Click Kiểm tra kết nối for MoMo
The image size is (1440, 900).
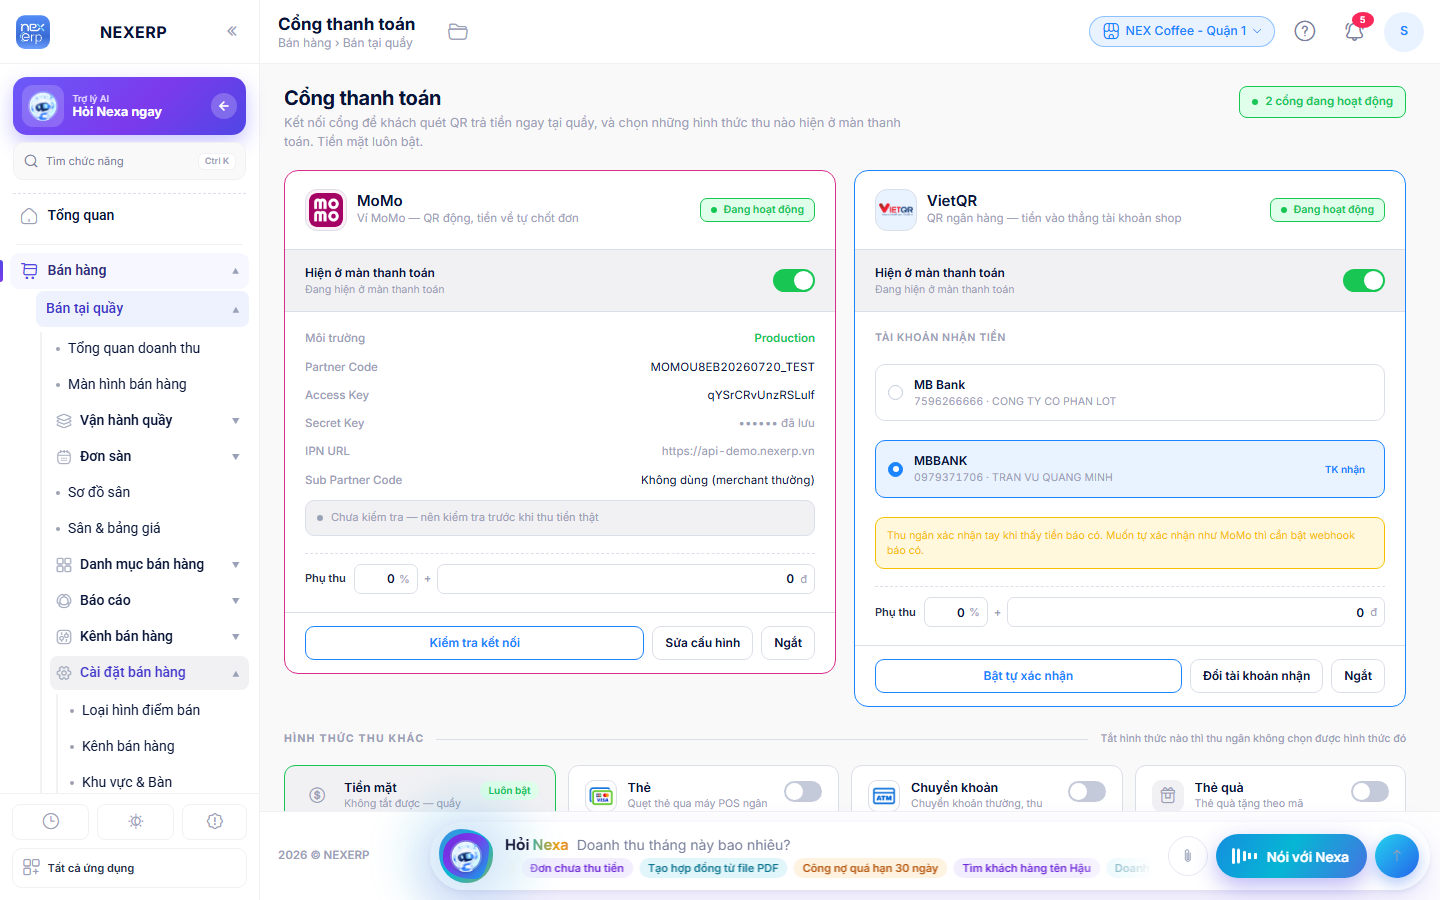[x=474, y=643]
